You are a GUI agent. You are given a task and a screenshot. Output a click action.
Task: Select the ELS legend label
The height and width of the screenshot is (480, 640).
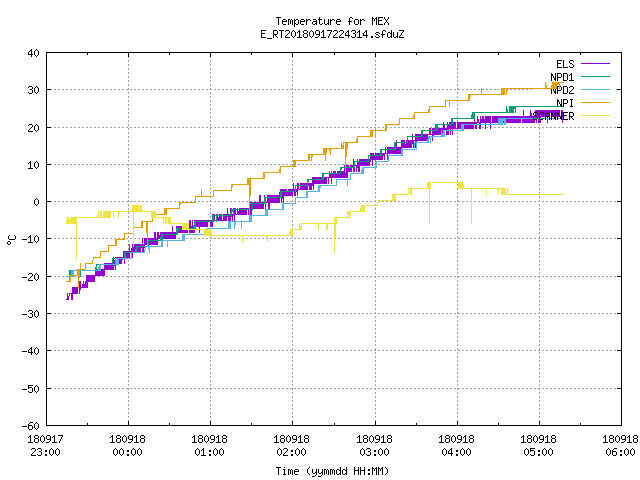pos(565,64)
